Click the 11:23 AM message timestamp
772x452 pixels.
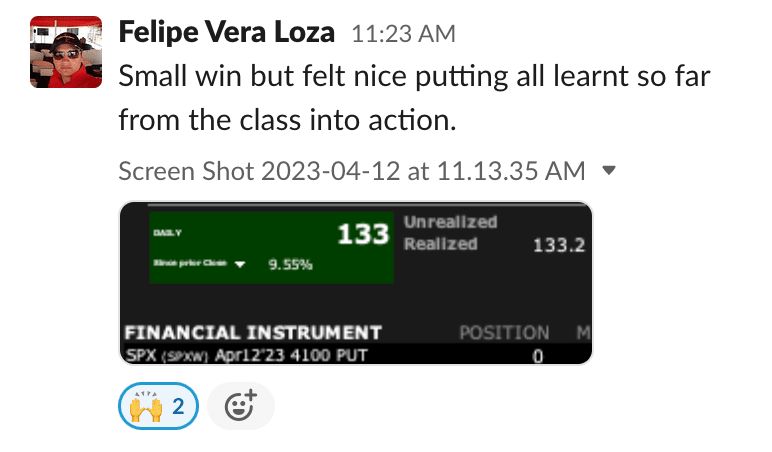click(x=403, y=34)
